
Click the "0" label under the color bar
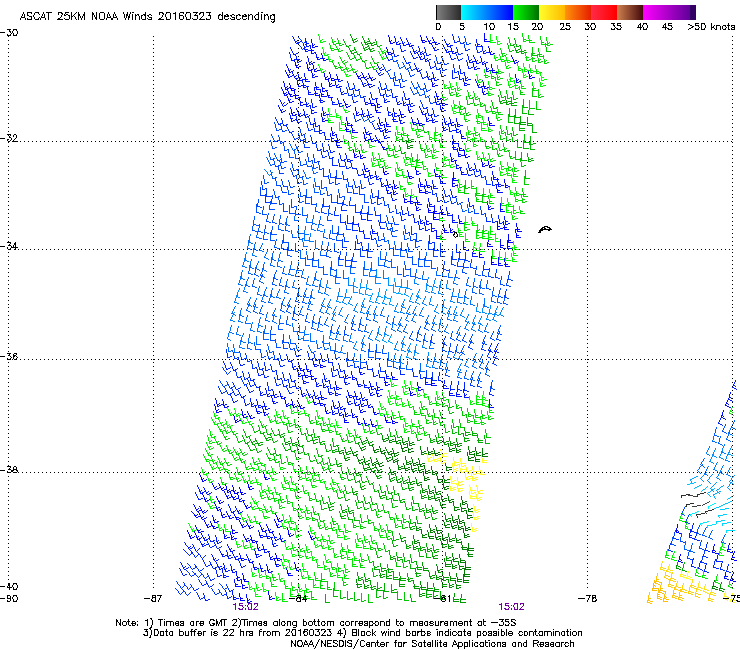[438, 27]
